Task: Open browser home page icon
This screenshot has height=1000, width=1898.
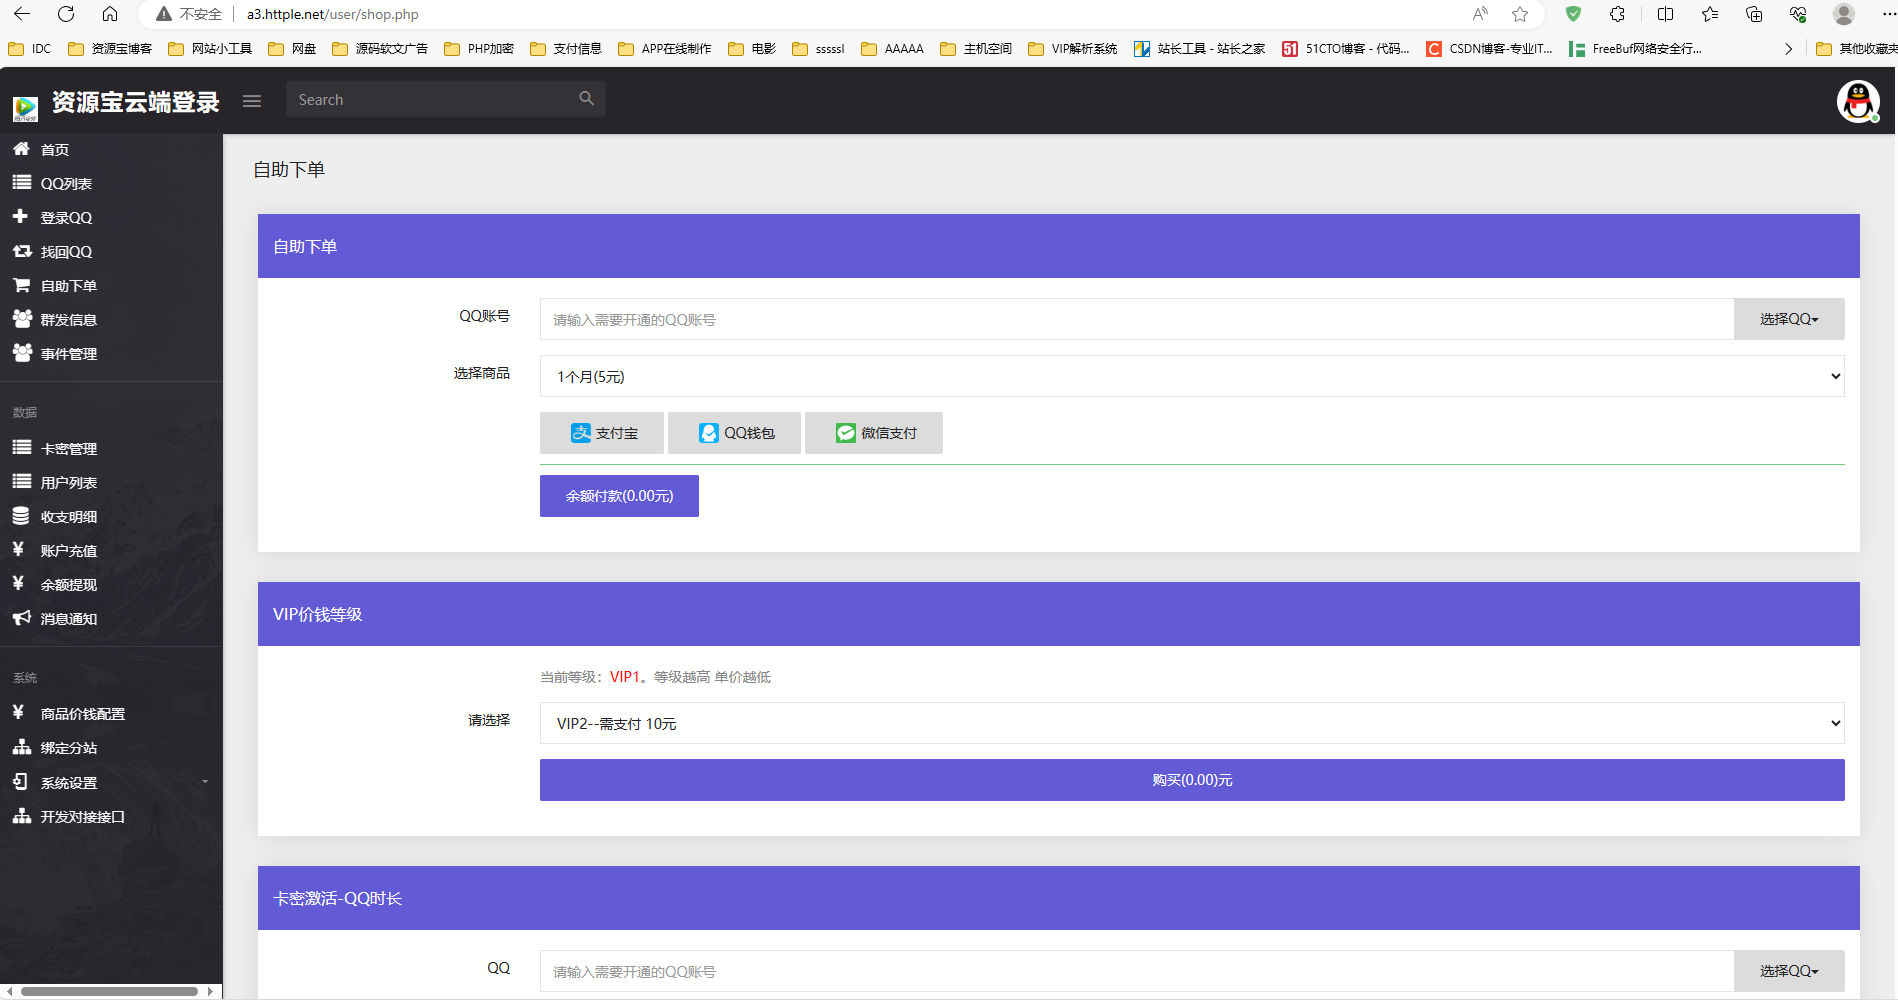Action: [x=110, y=14]
